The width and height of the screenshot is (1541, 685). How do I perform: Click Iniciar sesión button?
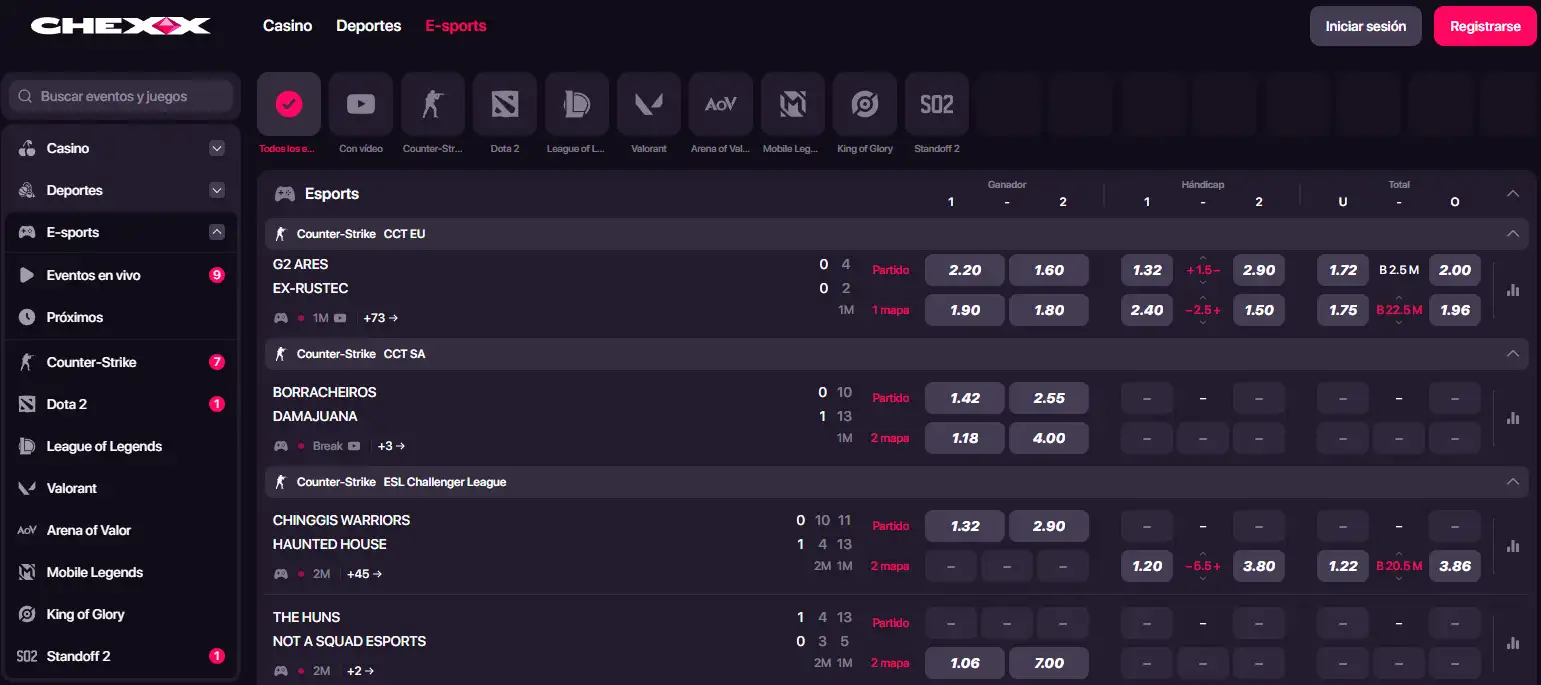click(1366, 26)
